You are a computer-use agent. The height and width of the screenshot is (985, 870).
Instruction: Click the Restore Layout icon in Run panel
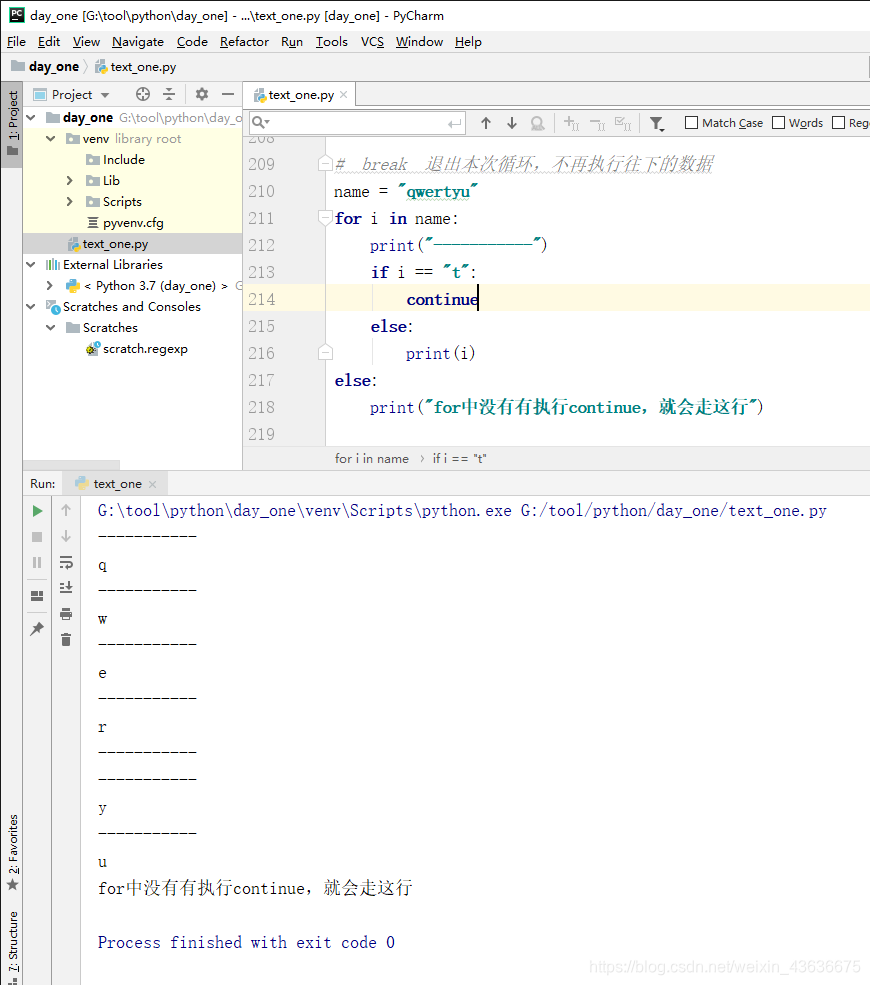(37, 596)
